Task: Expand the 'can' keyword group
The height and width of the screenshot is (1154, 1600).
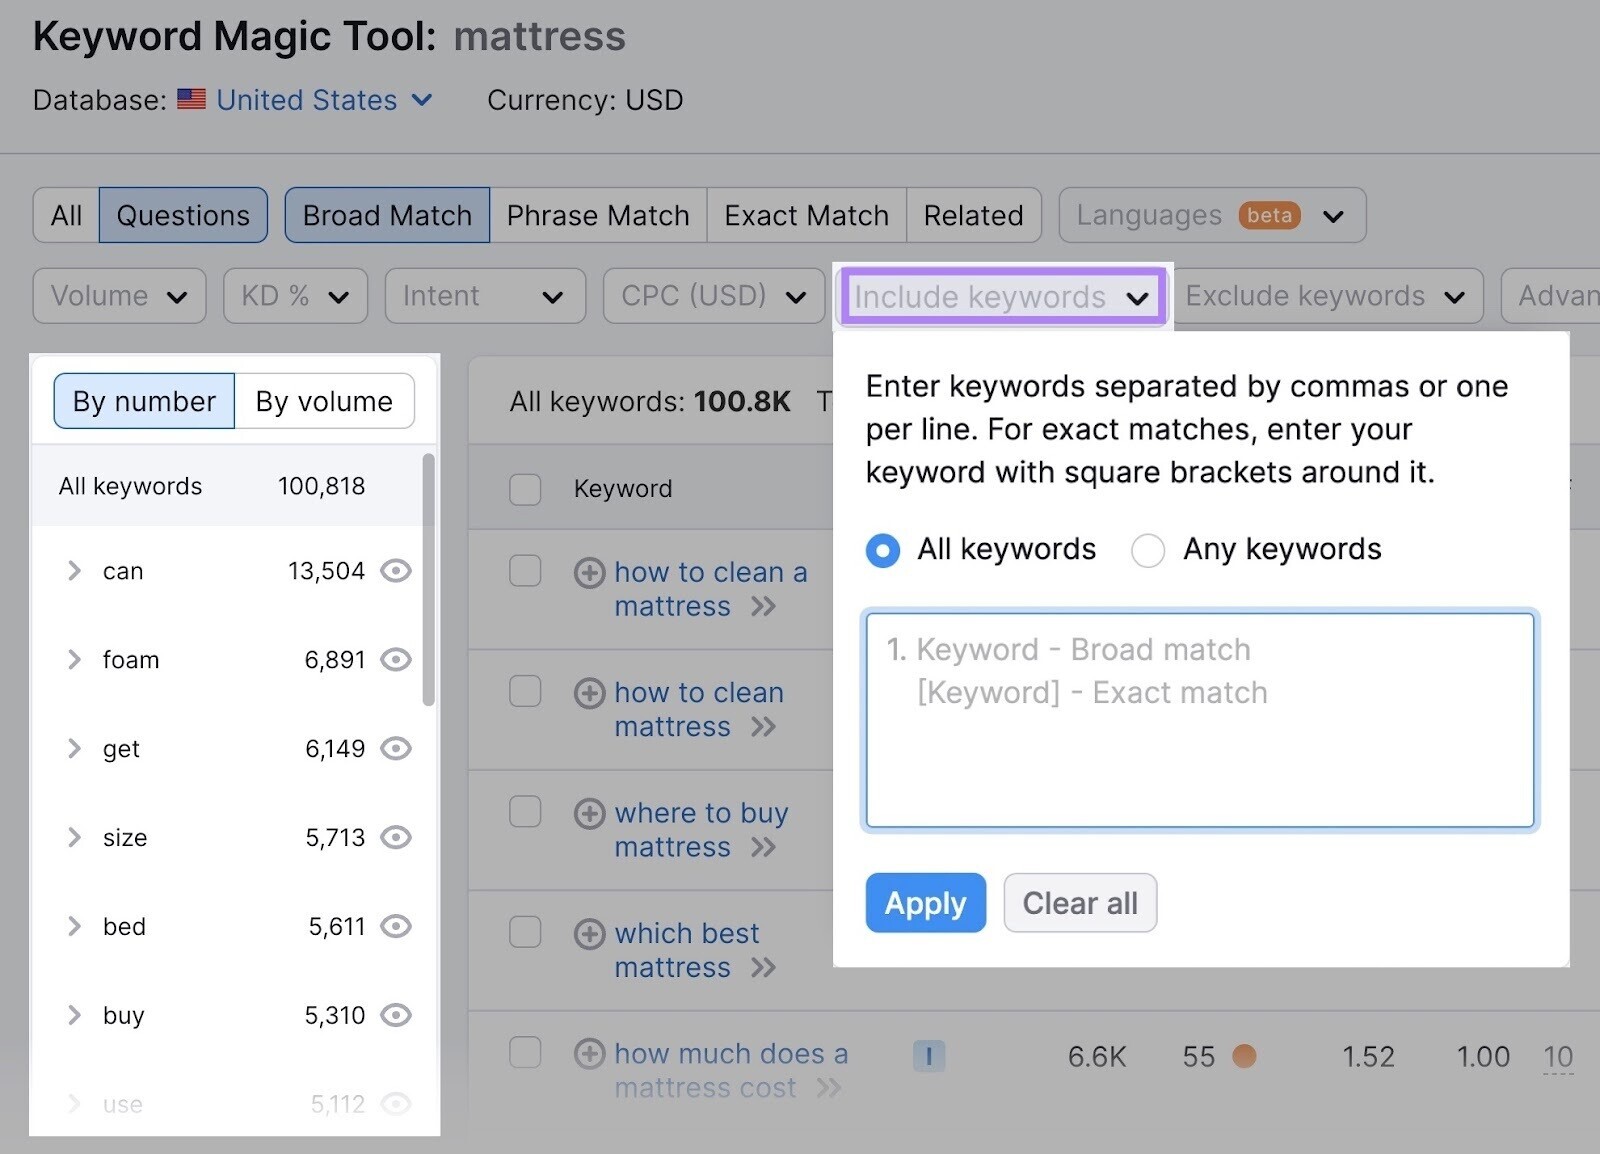Action: tap(74, 571)
